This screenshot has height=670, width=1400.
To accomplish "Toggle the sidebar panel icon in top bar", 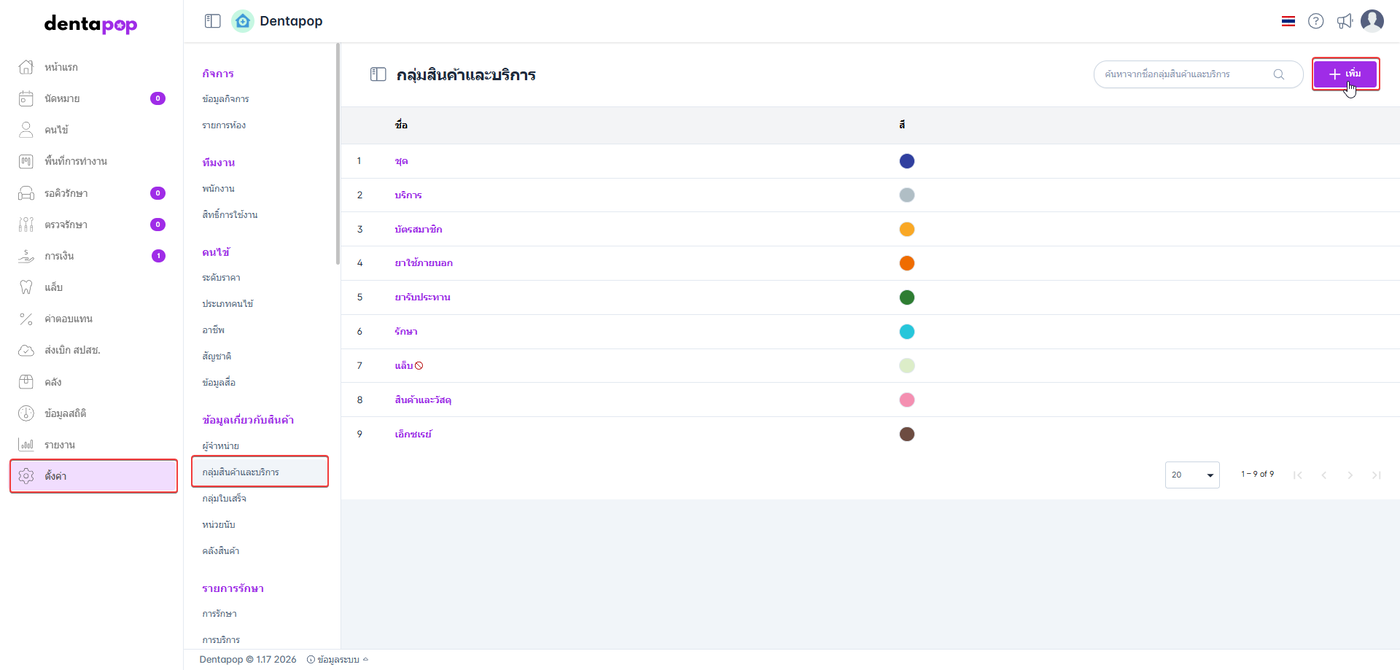I will [212, 21].
